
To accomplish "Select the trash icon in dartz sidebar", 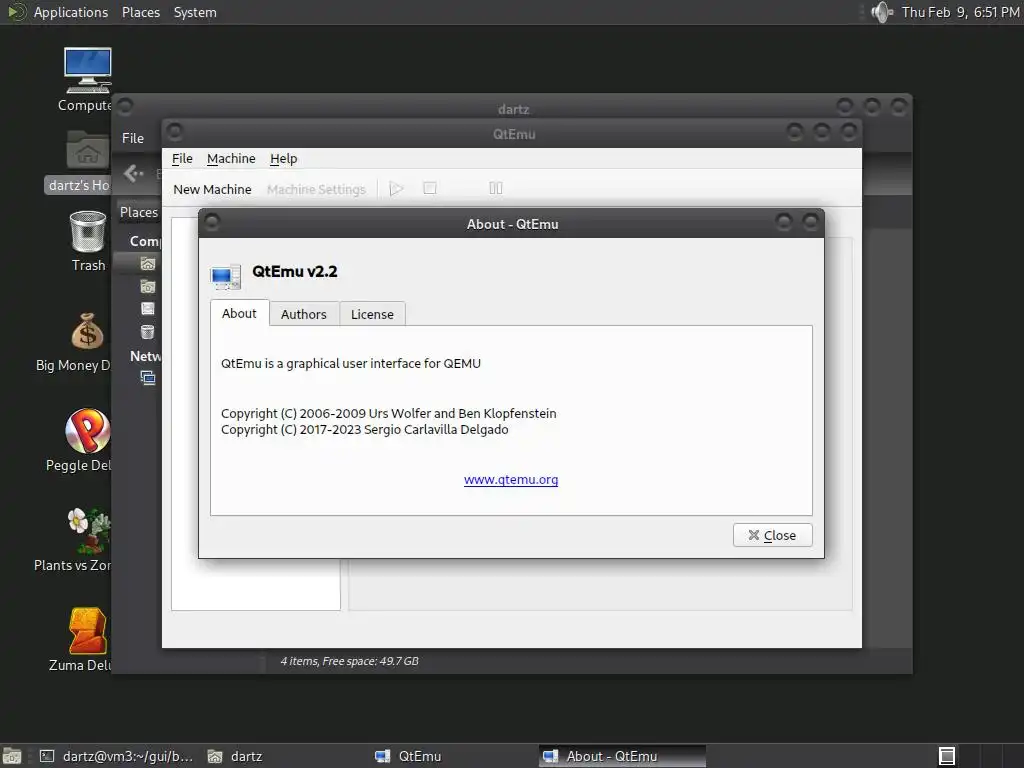I will click(148, 332).
